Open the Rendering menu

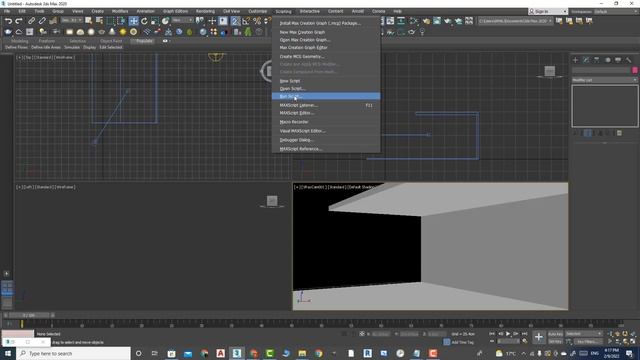click(205, 11)
